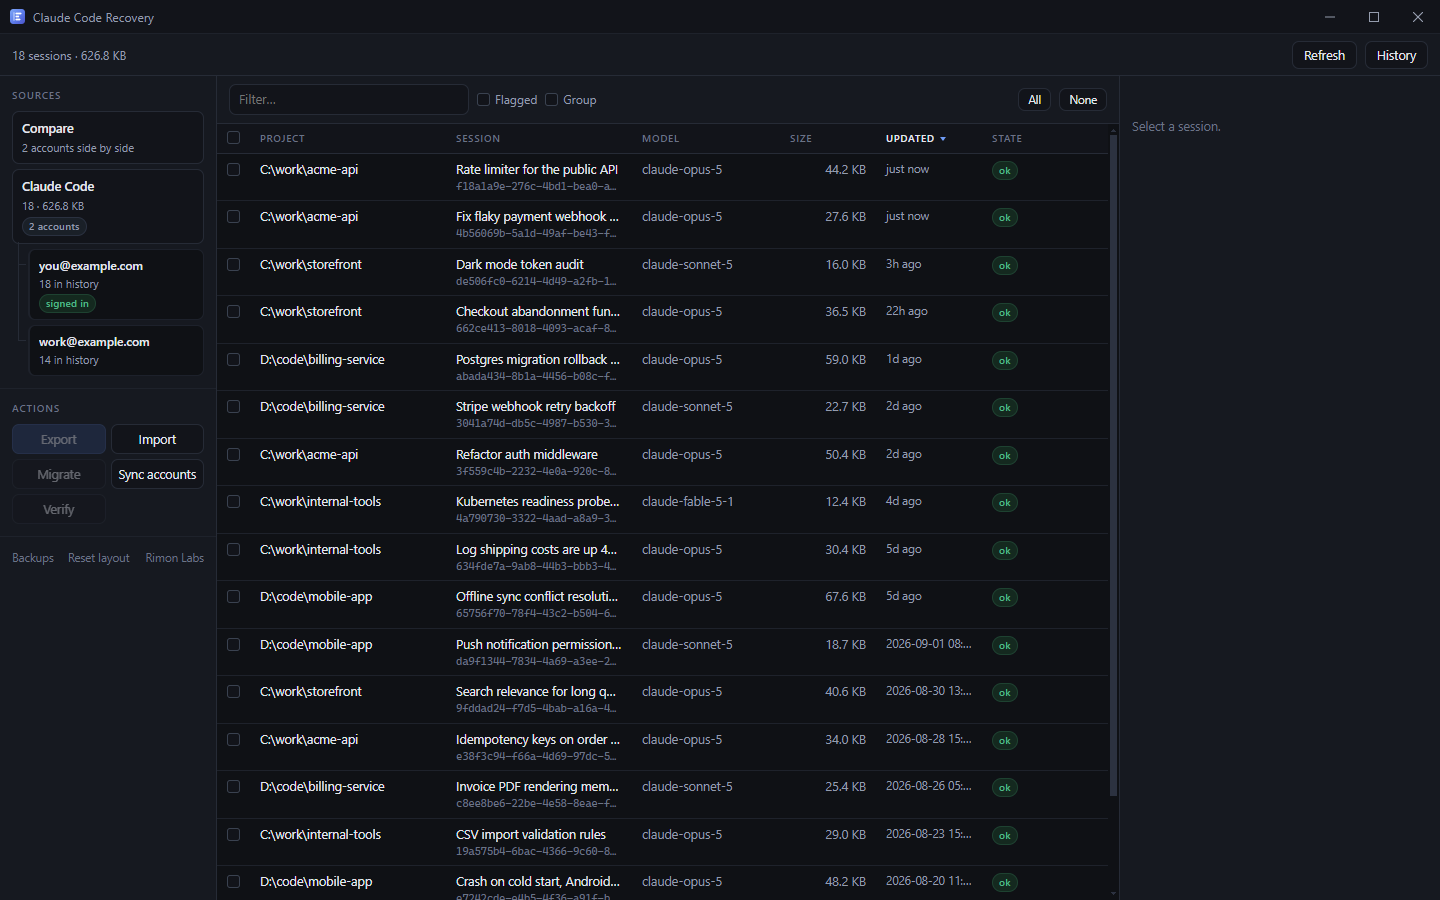1440x900 pixels.
Task: Click the Verify action button
Action: pos(59,510)
